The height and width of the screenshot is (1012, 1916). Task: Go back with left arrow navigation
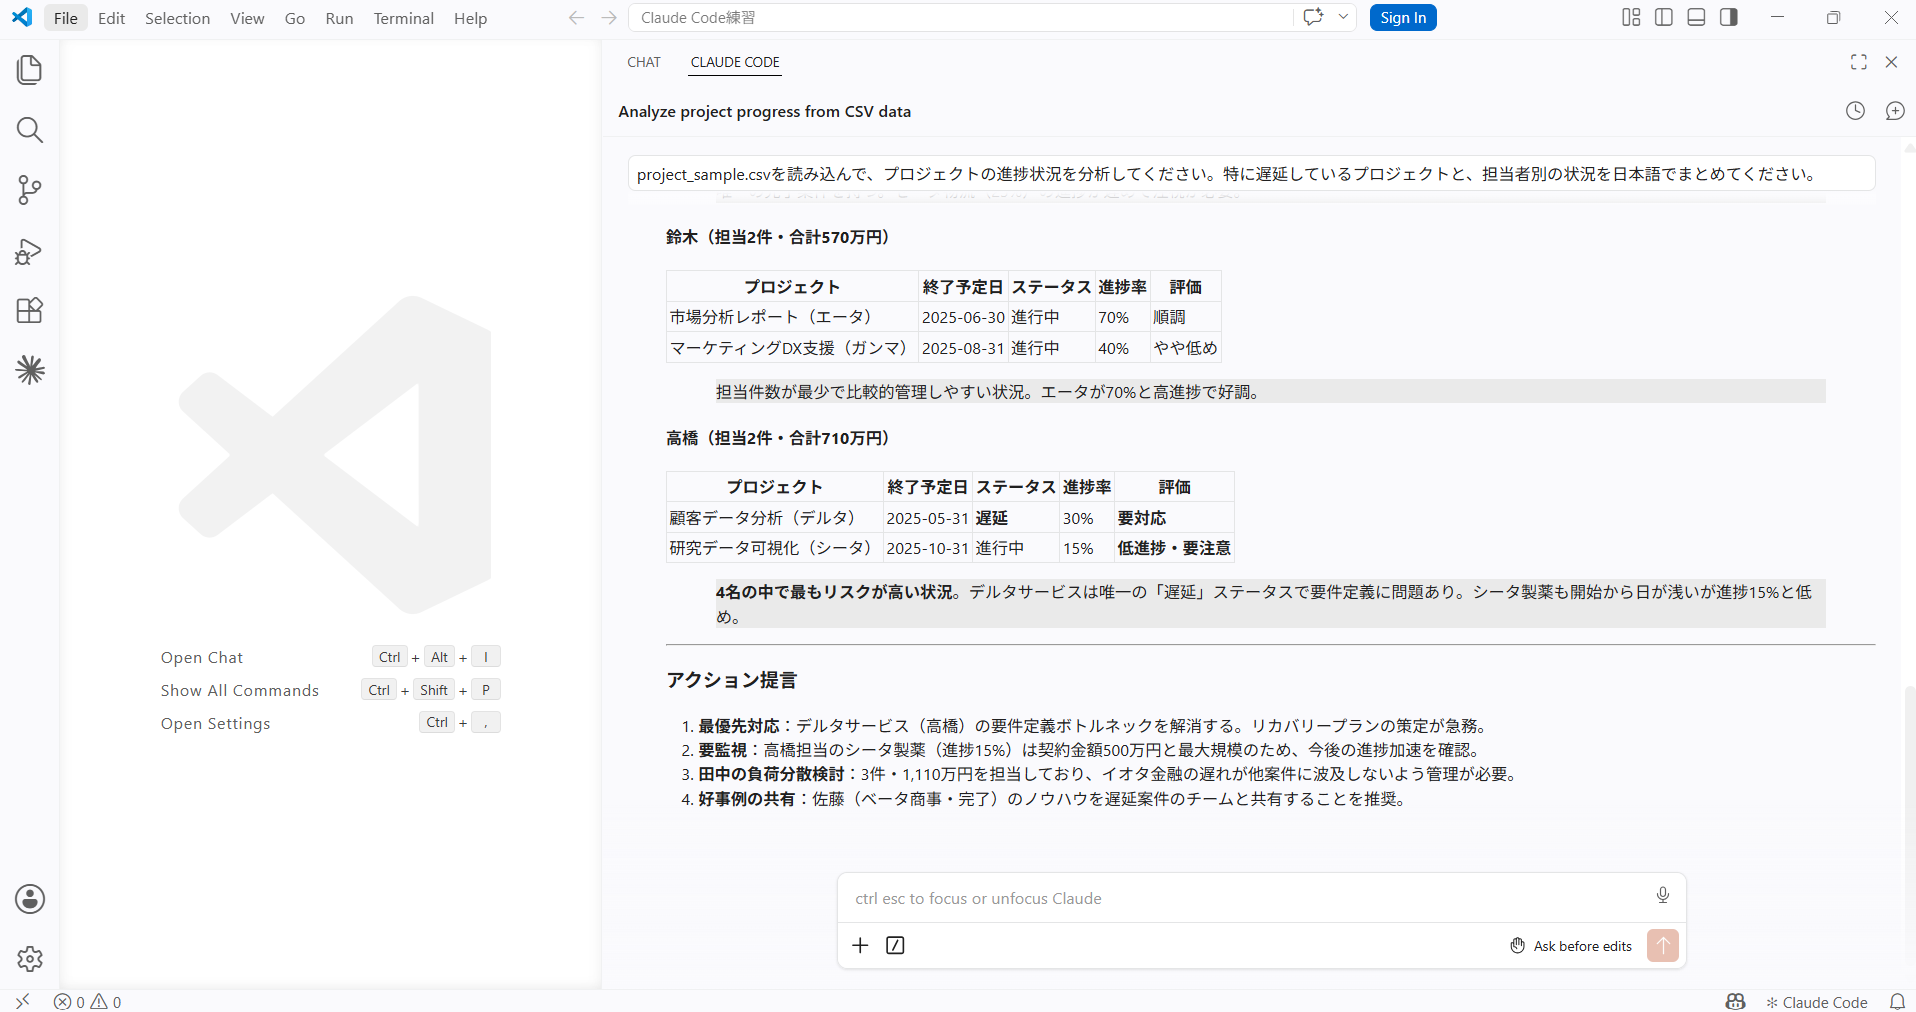pos(576,18)
